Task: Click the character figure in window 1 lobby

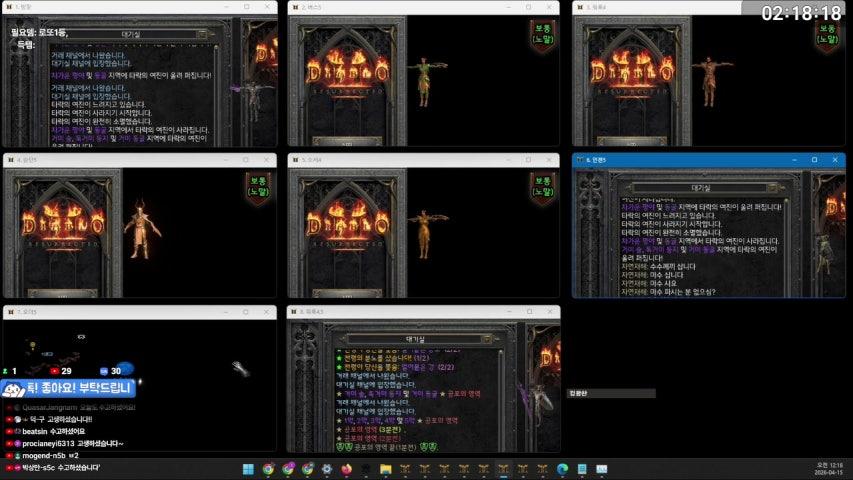Action: [252, 101]
